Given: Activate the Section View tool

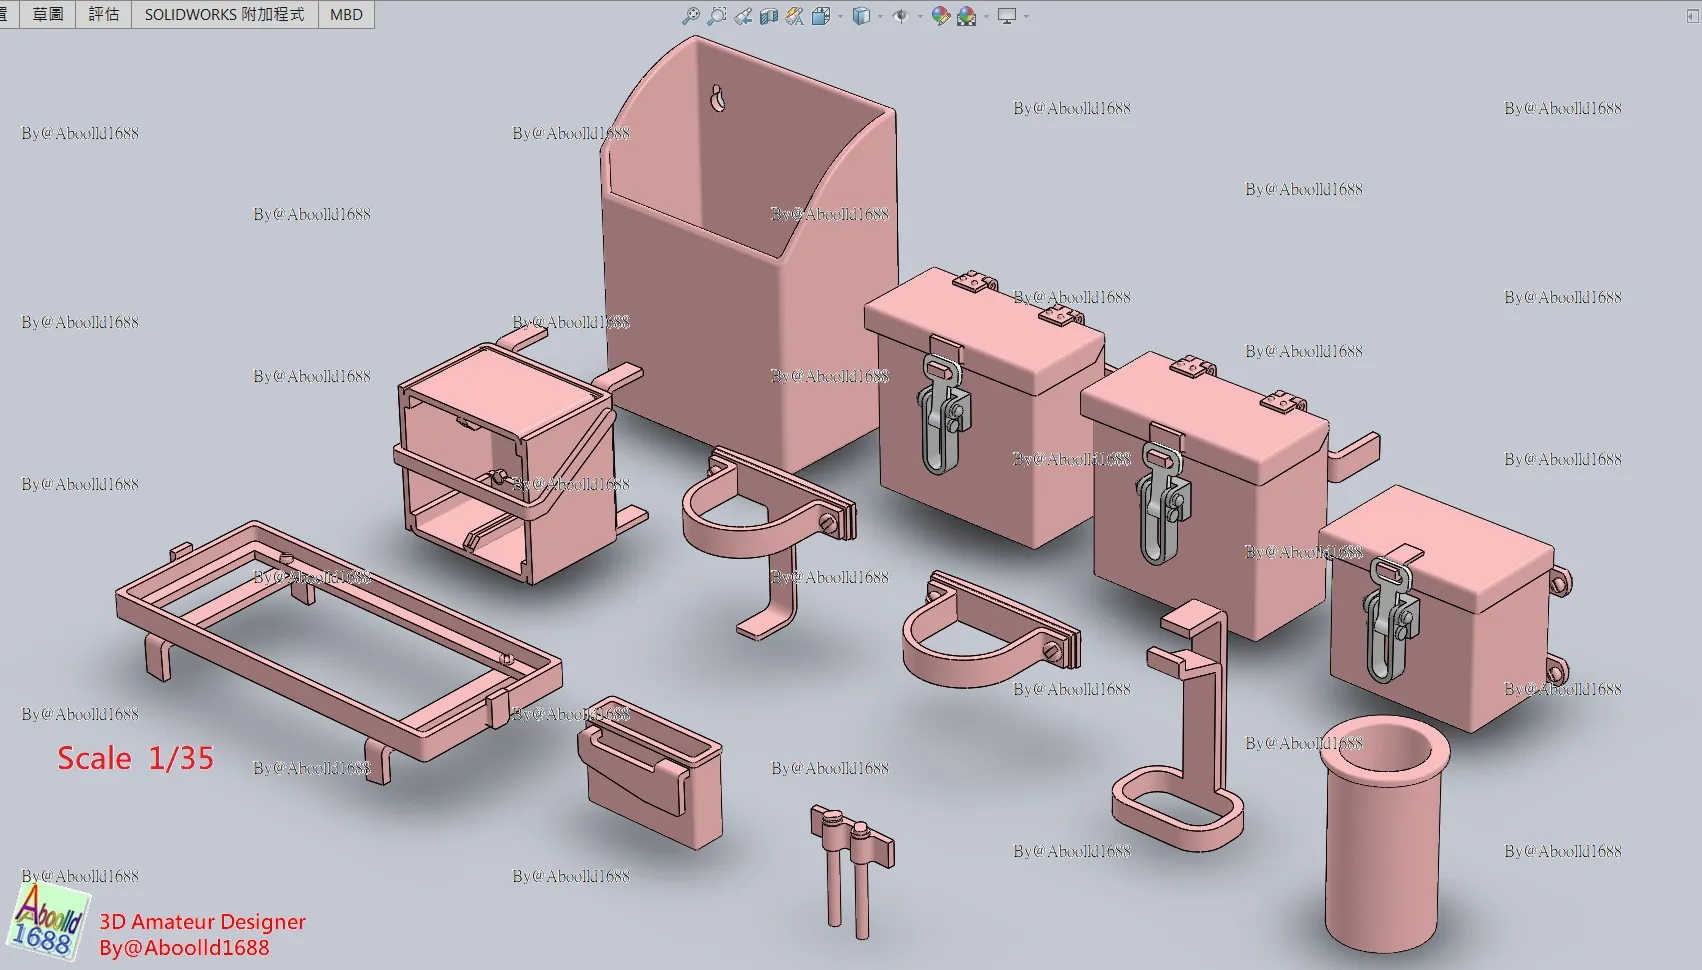Looking at the screenshot, I should pyautogui.click(x=769, y=16).
